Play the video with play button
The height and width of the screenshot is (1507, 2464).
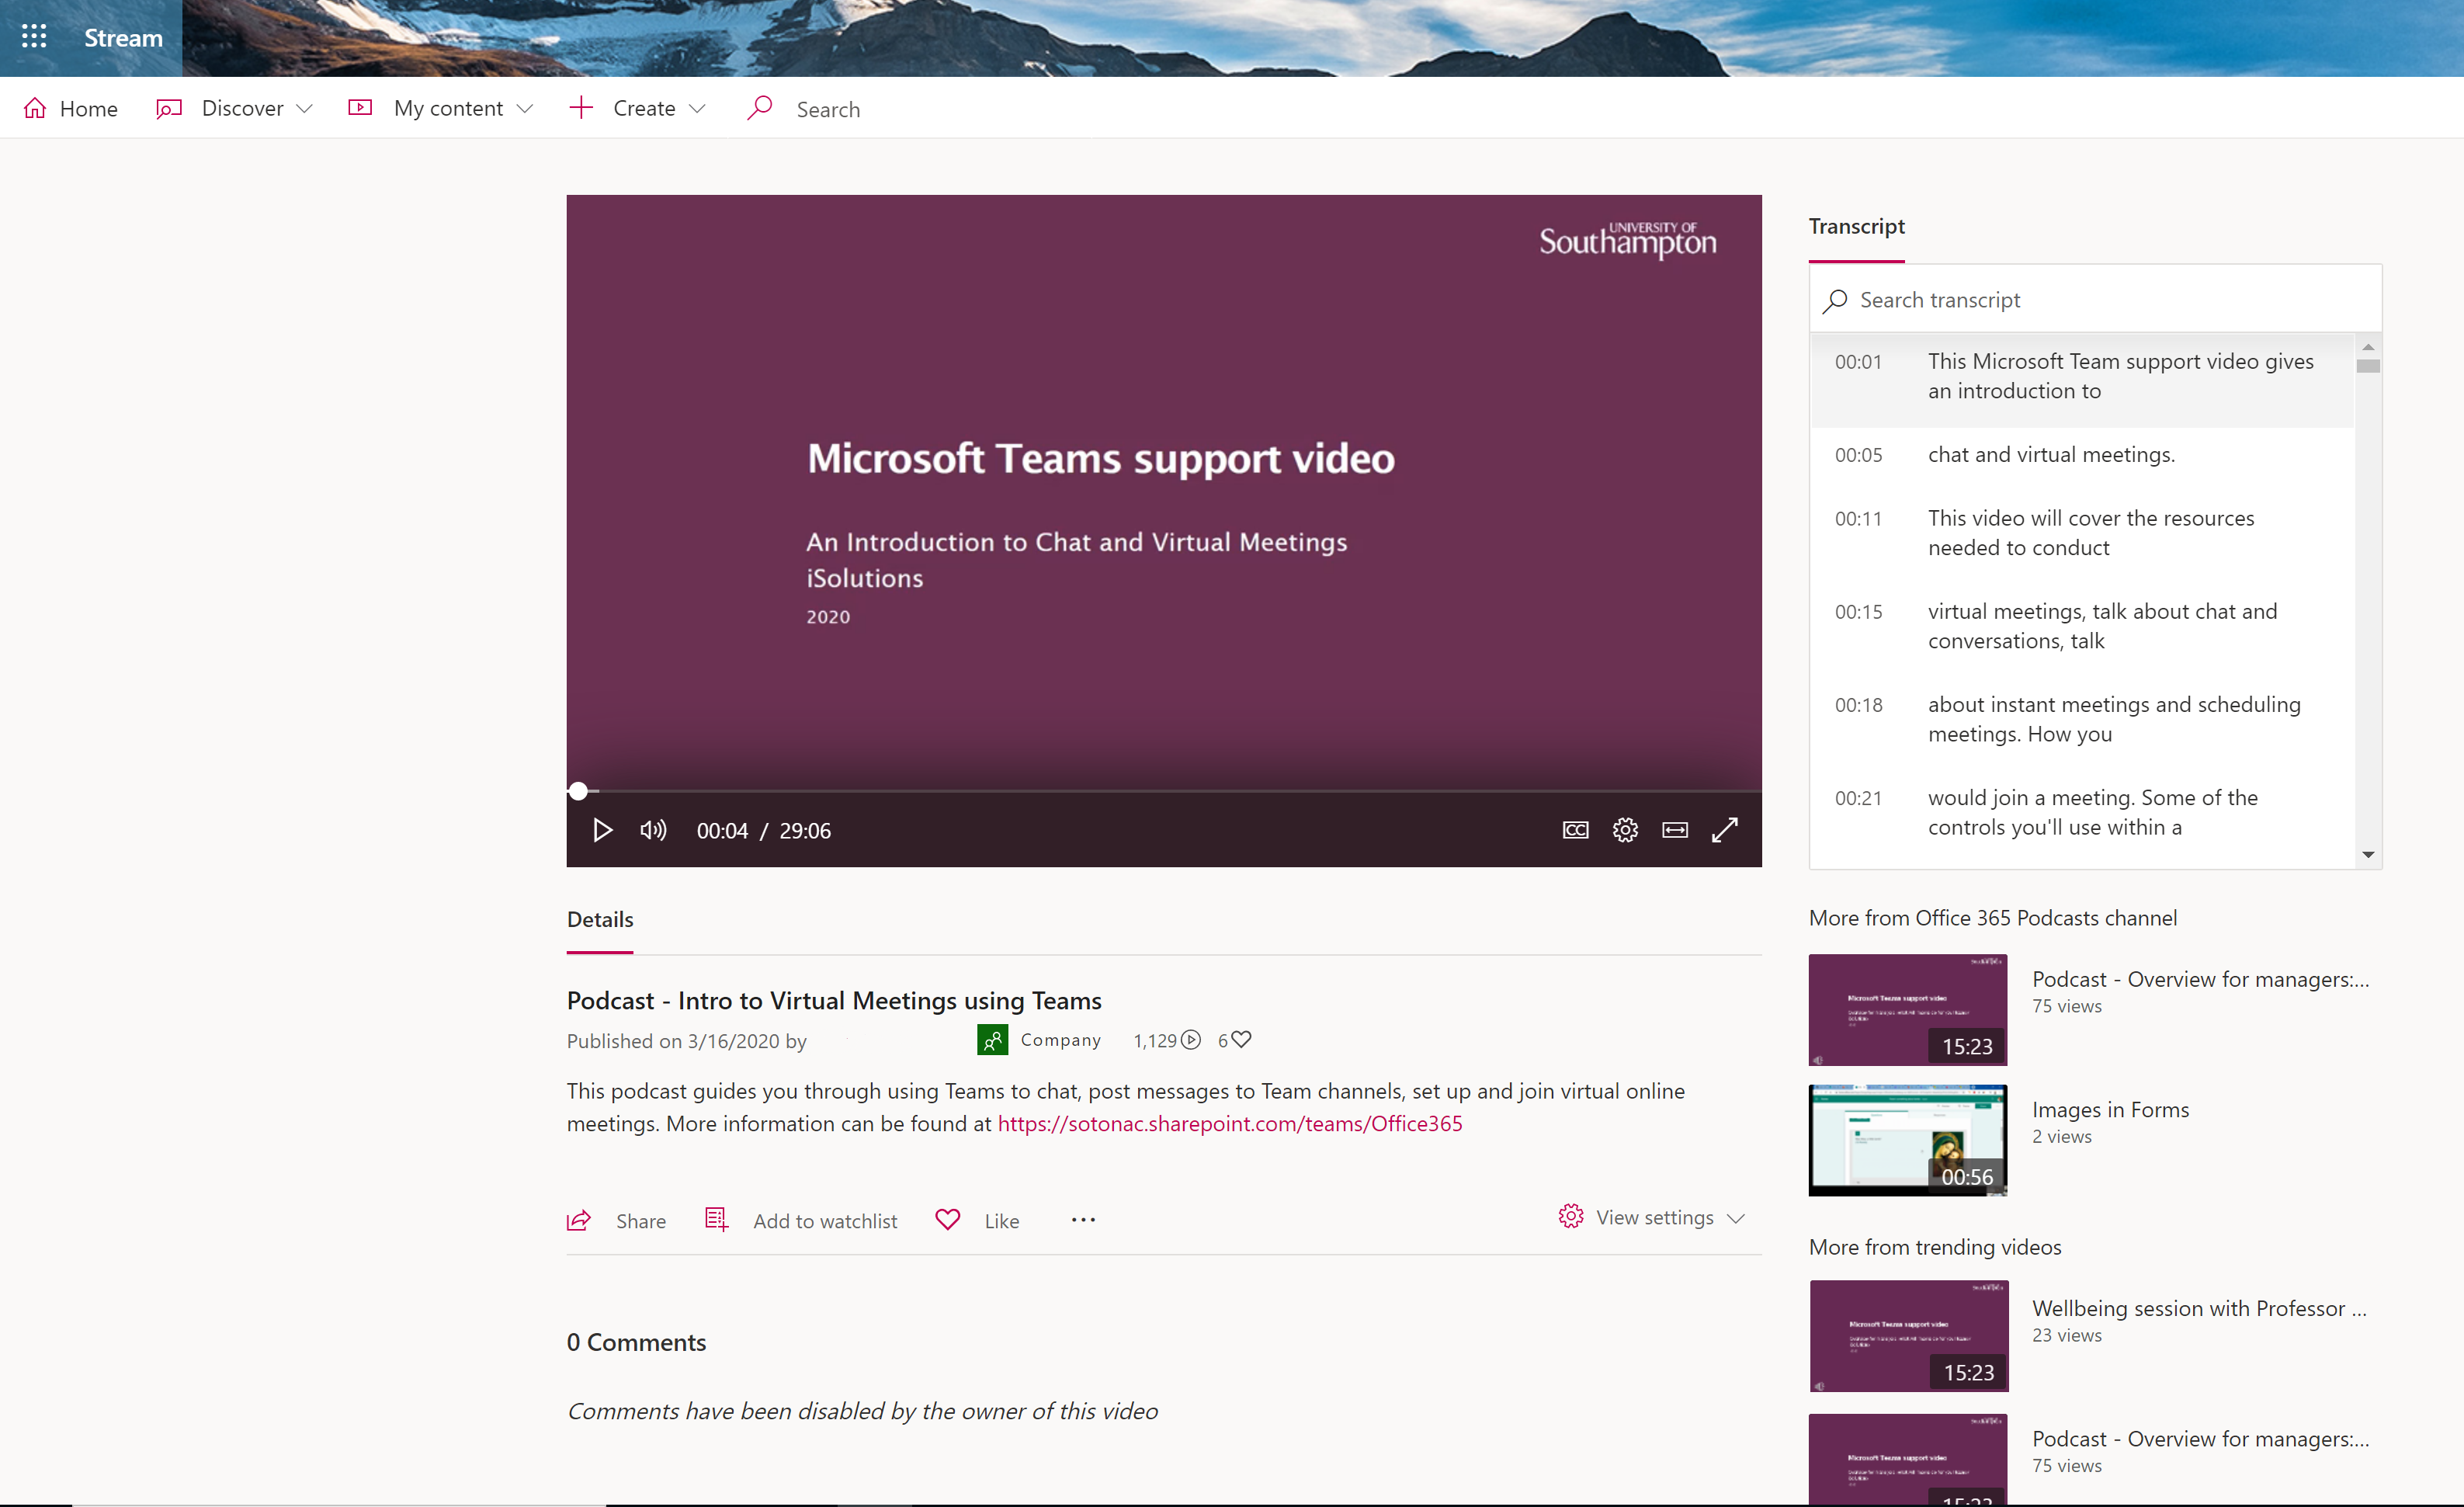pos(602,830)
